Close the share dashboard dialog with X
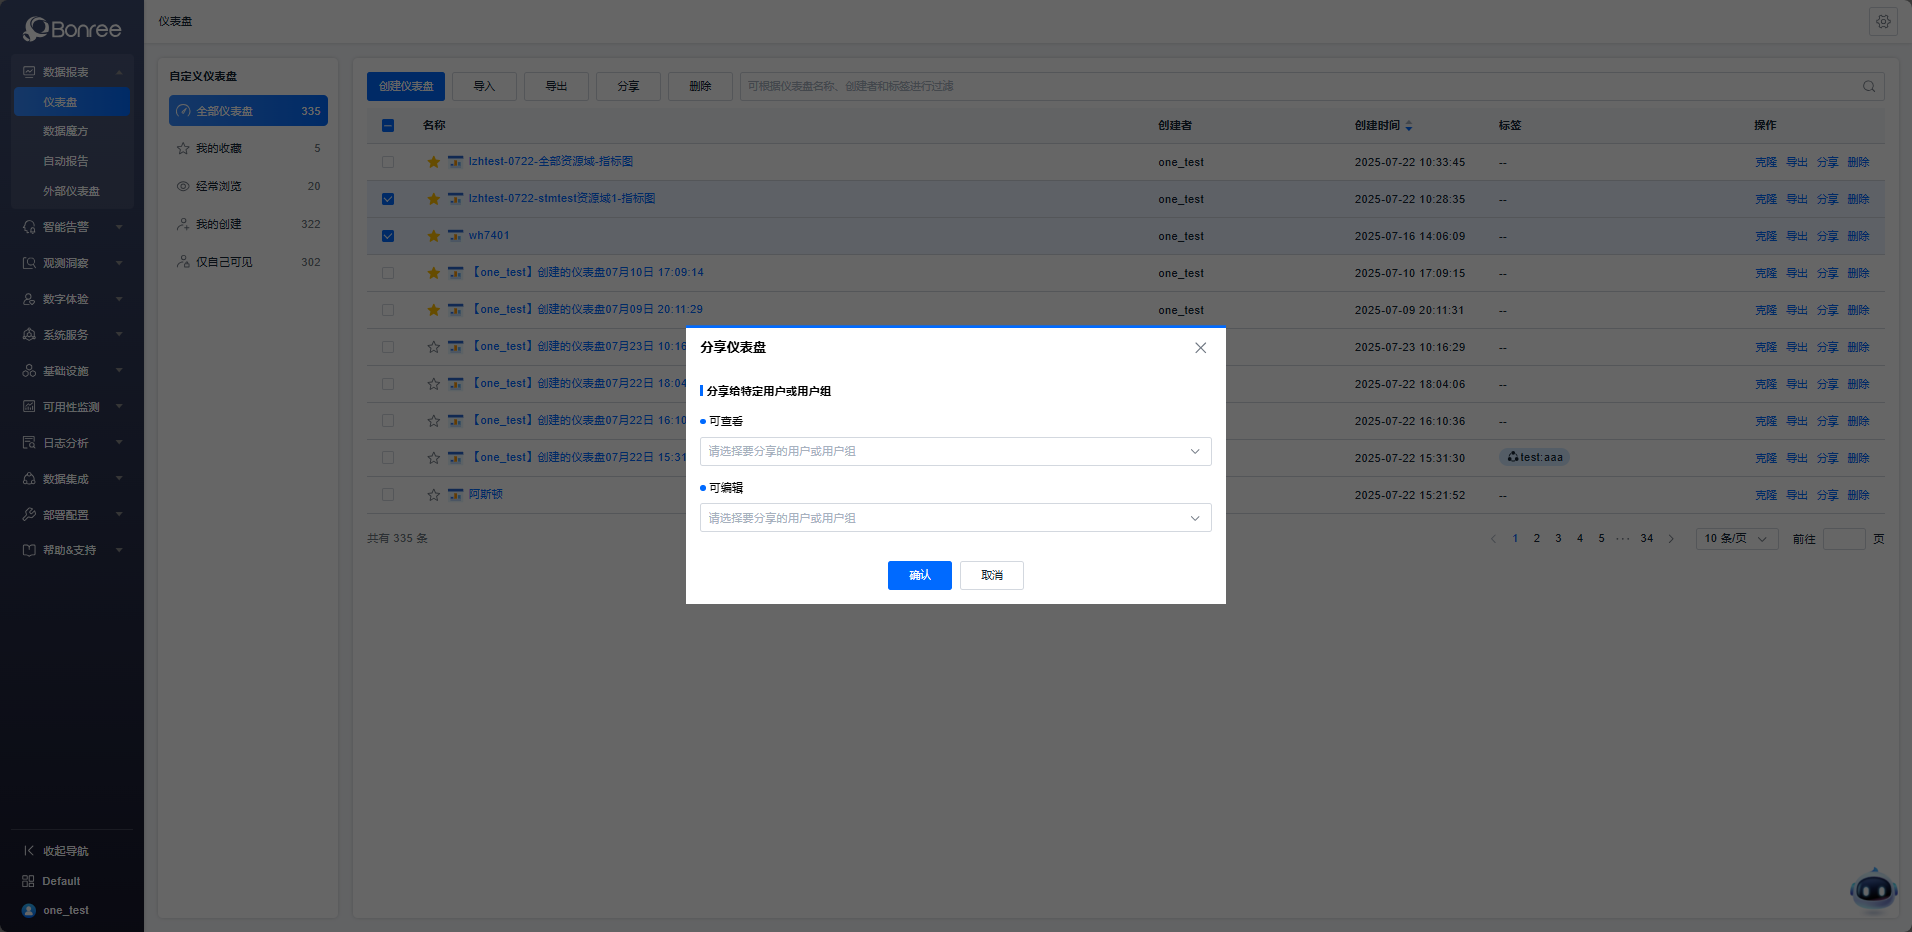Viewport: 1912px width, 932px height. click(1200, 348)
